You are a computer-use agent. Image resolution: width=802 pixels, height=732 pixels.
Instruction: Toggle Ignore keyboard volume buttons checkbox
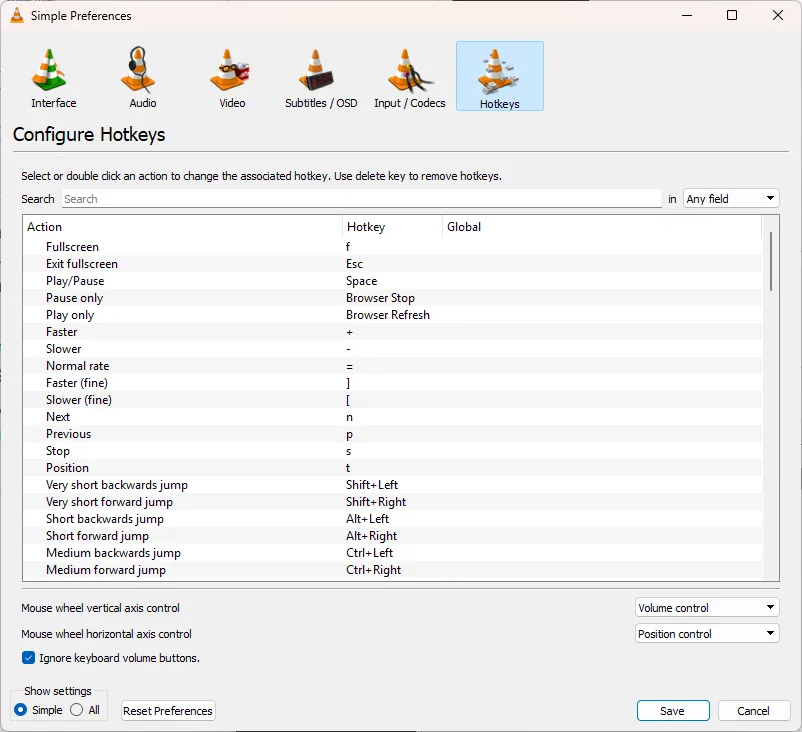pyautogui.click(x=28, y=658)
